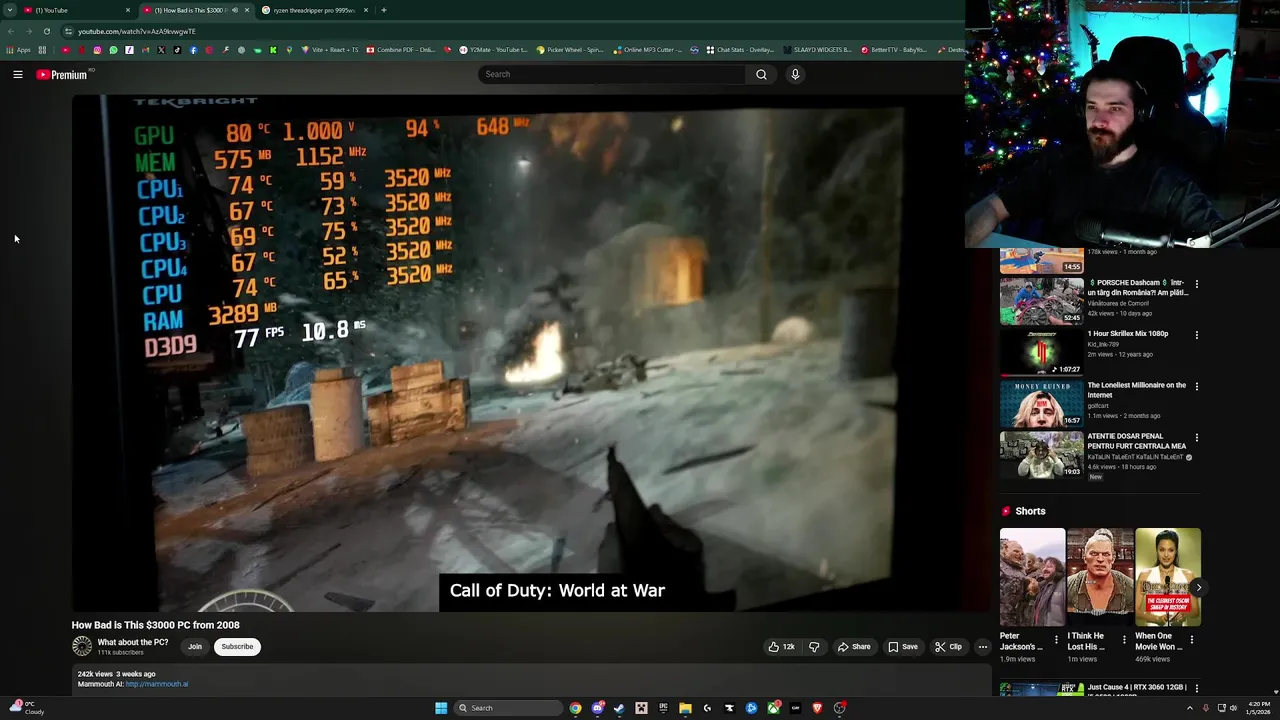Follow the mammouth.ai description link
The height and width of the screenshot is (720, 1280).
point(157,684)
